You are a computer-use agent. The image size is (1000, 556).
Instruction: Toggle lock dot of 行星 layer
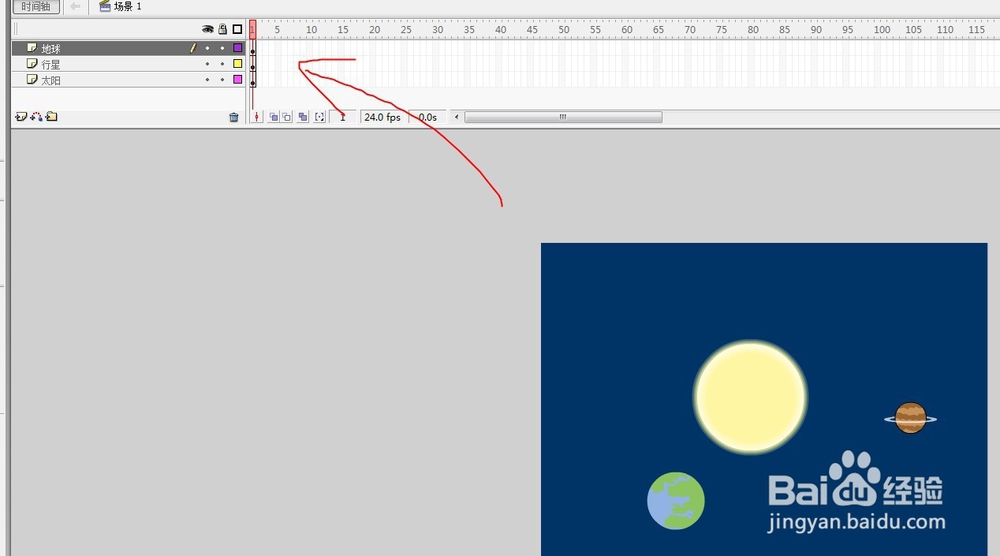(x=223, y=64)
